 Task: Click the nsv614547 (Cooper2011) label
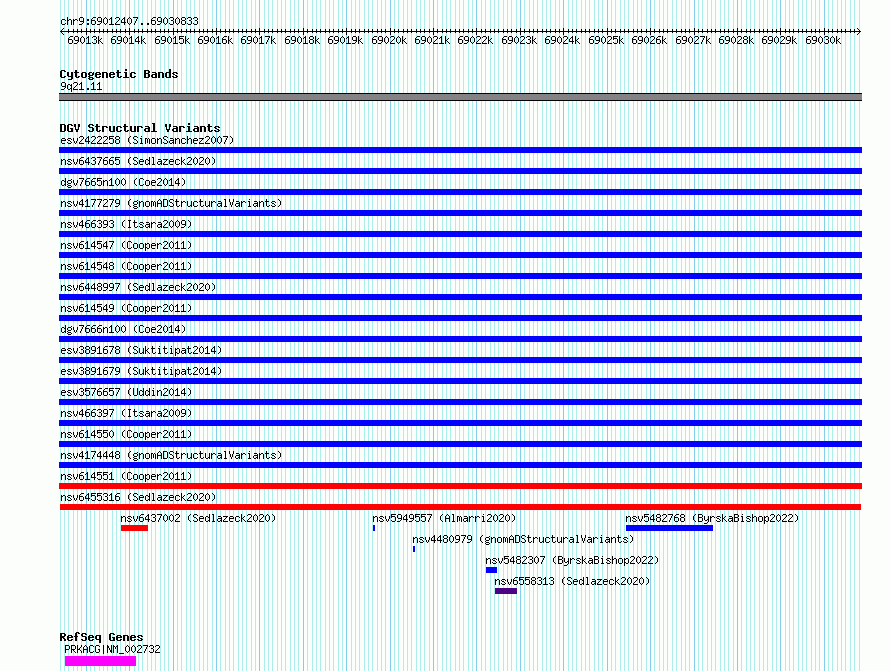(126, 245)
